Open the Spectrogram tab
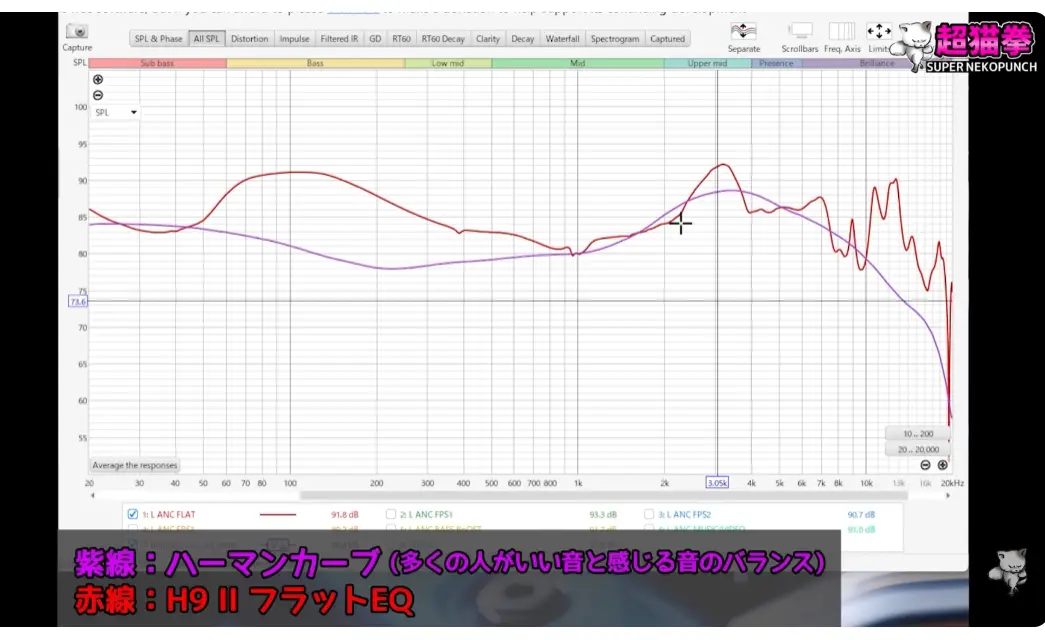Screen dimensions: 1045x640 pos(615,39)
